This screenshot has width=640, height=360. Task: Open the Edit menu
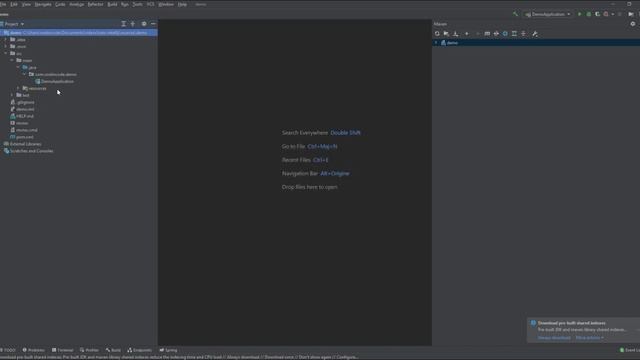[x=14, y=4]
